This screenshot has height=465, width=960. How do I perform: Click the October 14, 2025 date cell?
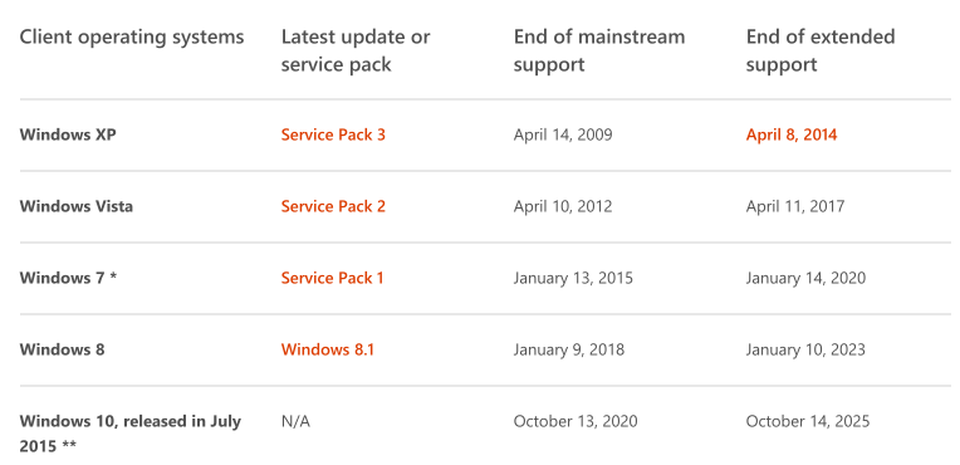(808, 421)
